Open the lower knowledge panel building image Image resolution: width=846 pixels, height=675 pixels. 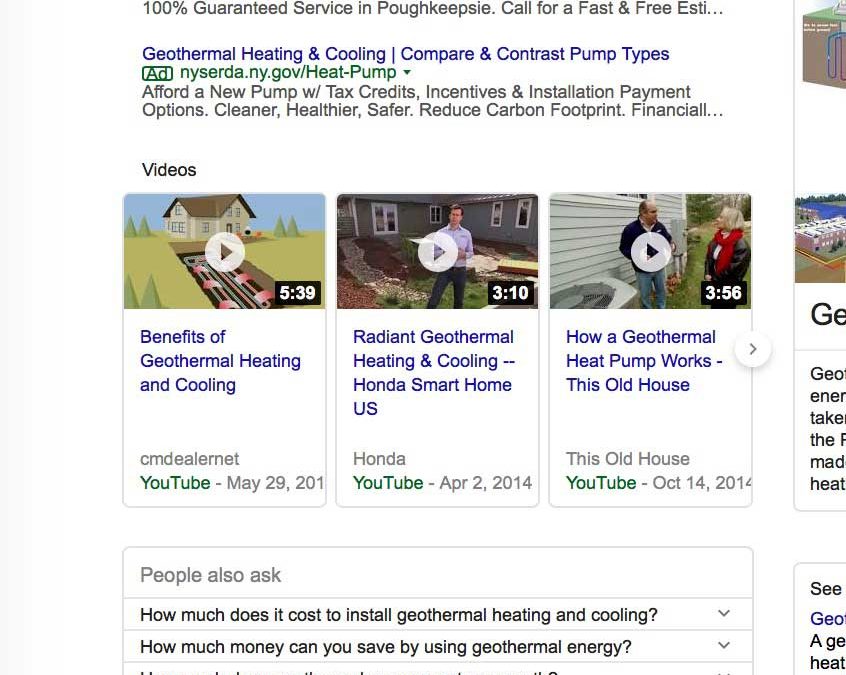[821, 238]
